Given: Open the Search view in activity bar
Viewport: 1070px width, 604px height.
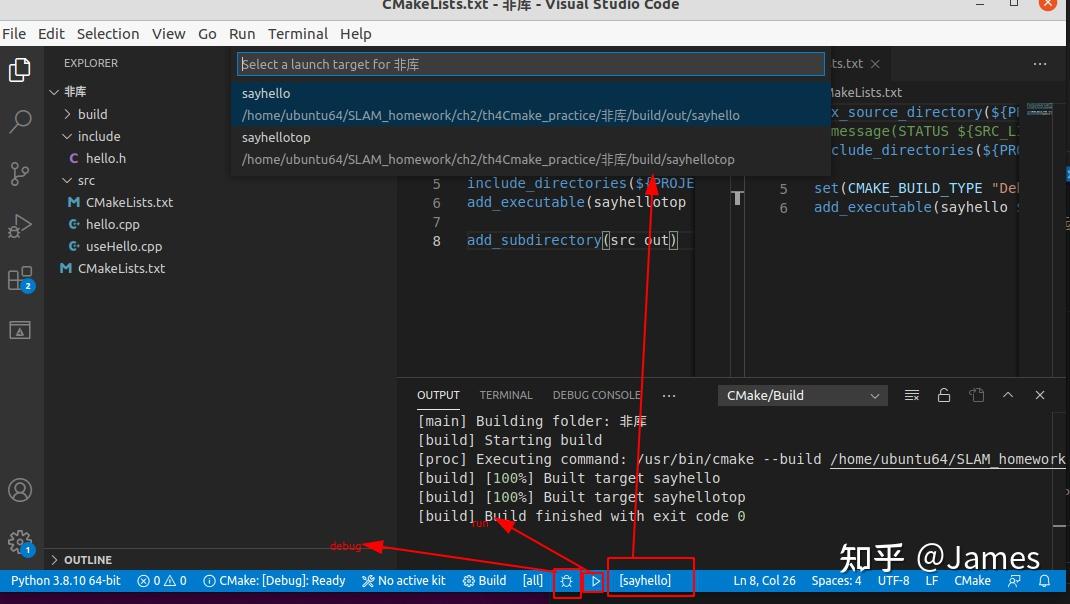Looking at the screenshot, I should 20,121.
